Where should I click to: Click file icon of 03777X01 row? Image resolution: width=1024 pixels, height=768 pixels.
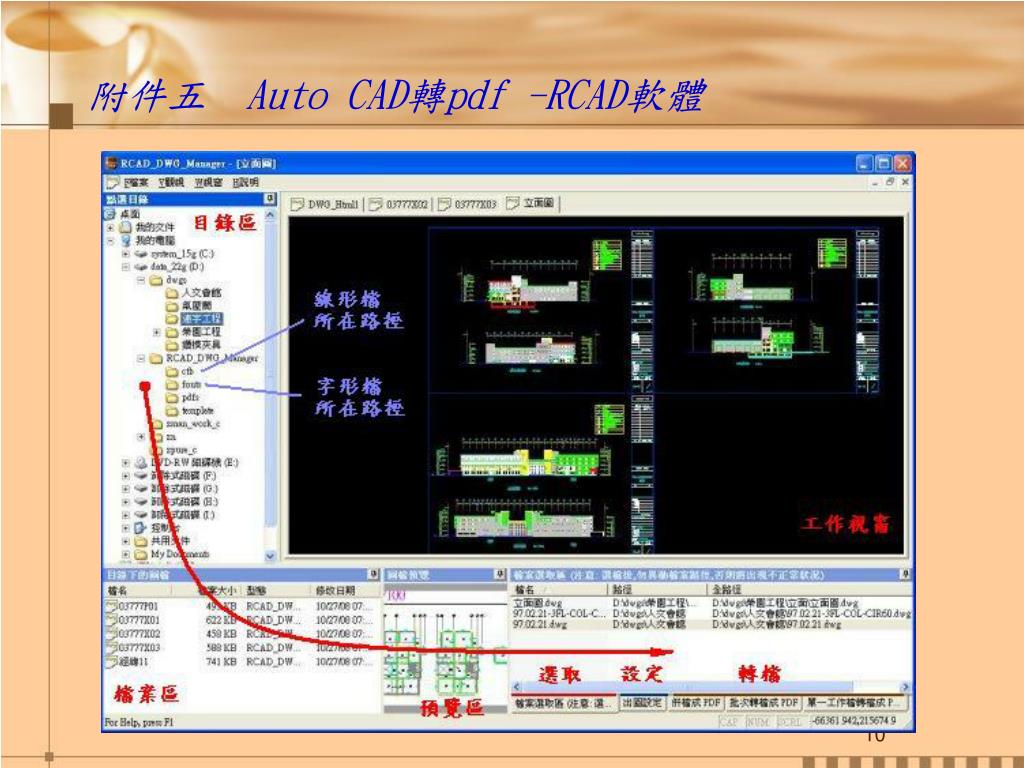(112, 620)
